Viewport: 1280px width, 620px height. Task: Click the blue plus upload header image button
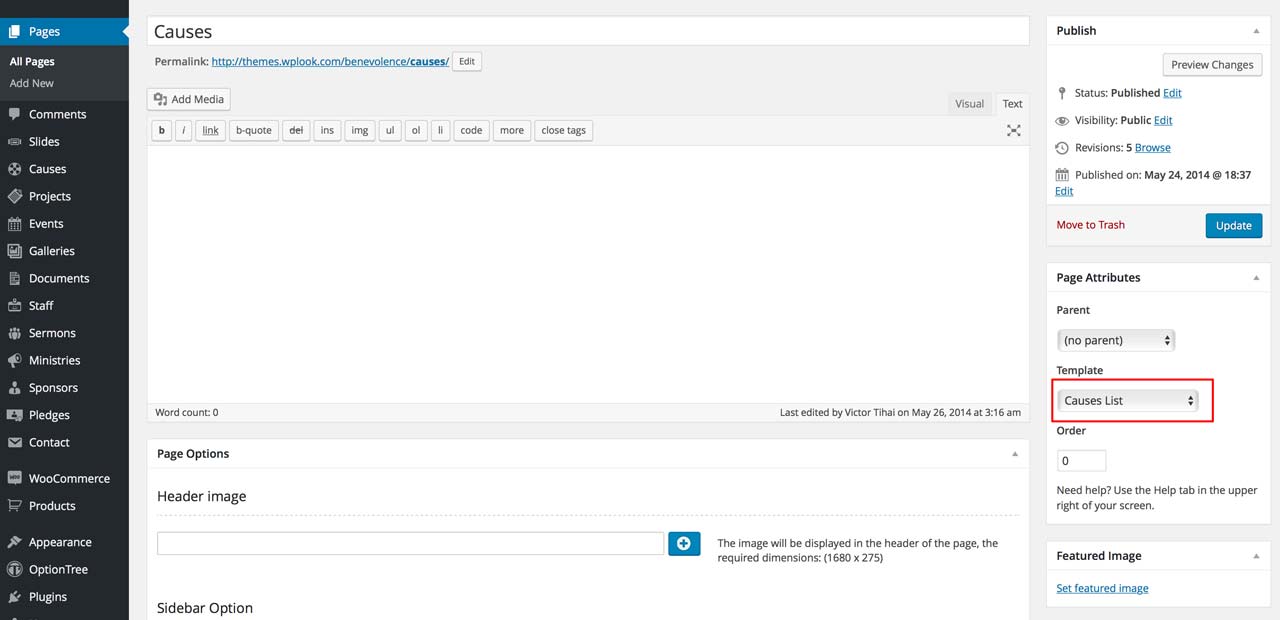click(684, 543)
